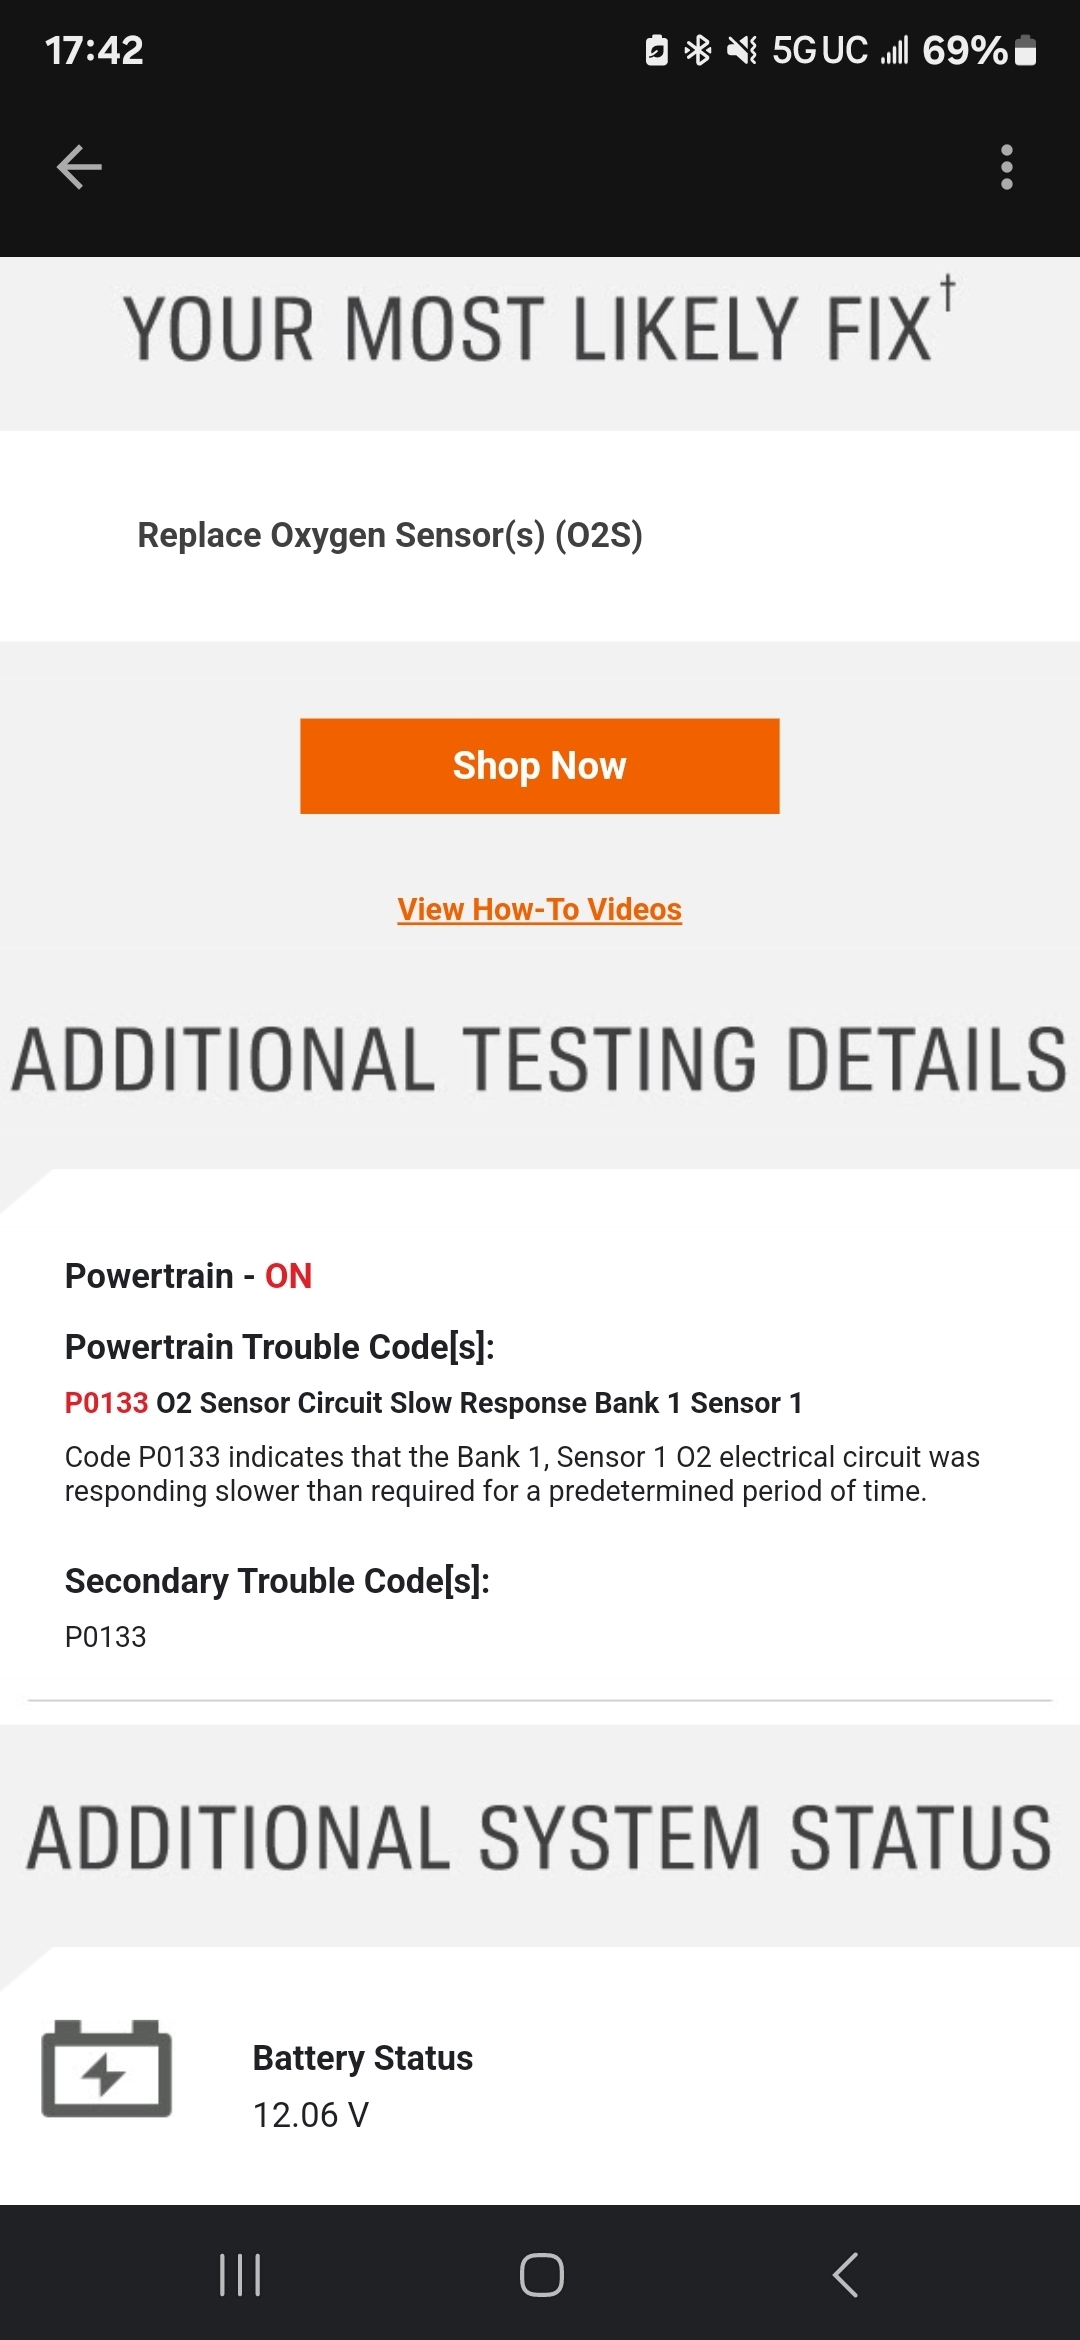The image size is (1080, 2340).
Task: Tap the Additional System Status heading
Action: click(540, 1838)
